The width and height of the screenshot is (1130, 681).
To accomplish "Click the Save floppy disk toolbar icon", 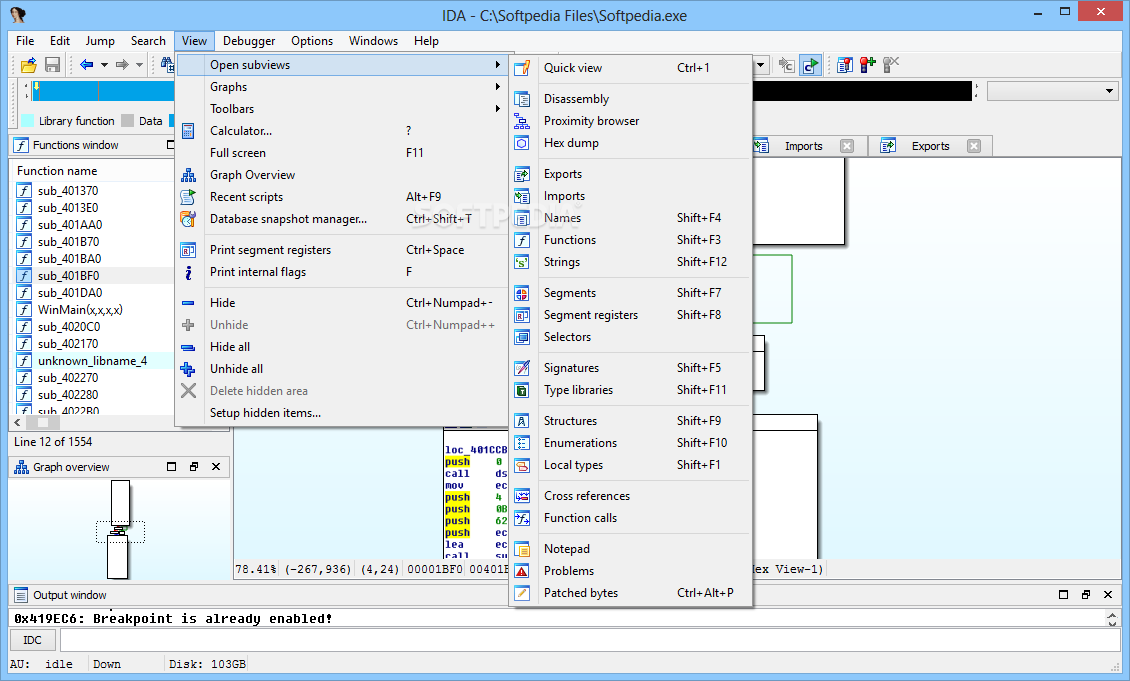I will point(52,65).
